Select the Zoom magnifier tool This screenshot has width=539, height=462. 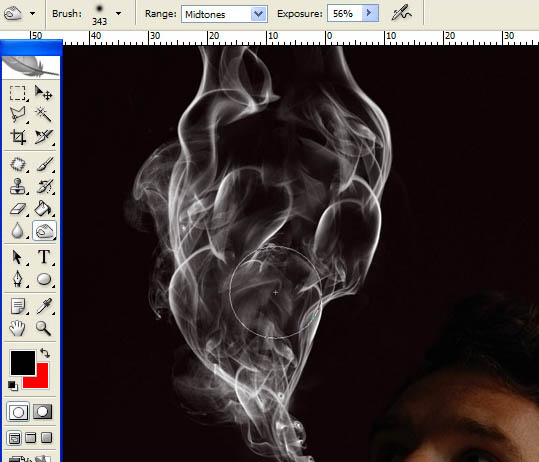pos(43,328)
